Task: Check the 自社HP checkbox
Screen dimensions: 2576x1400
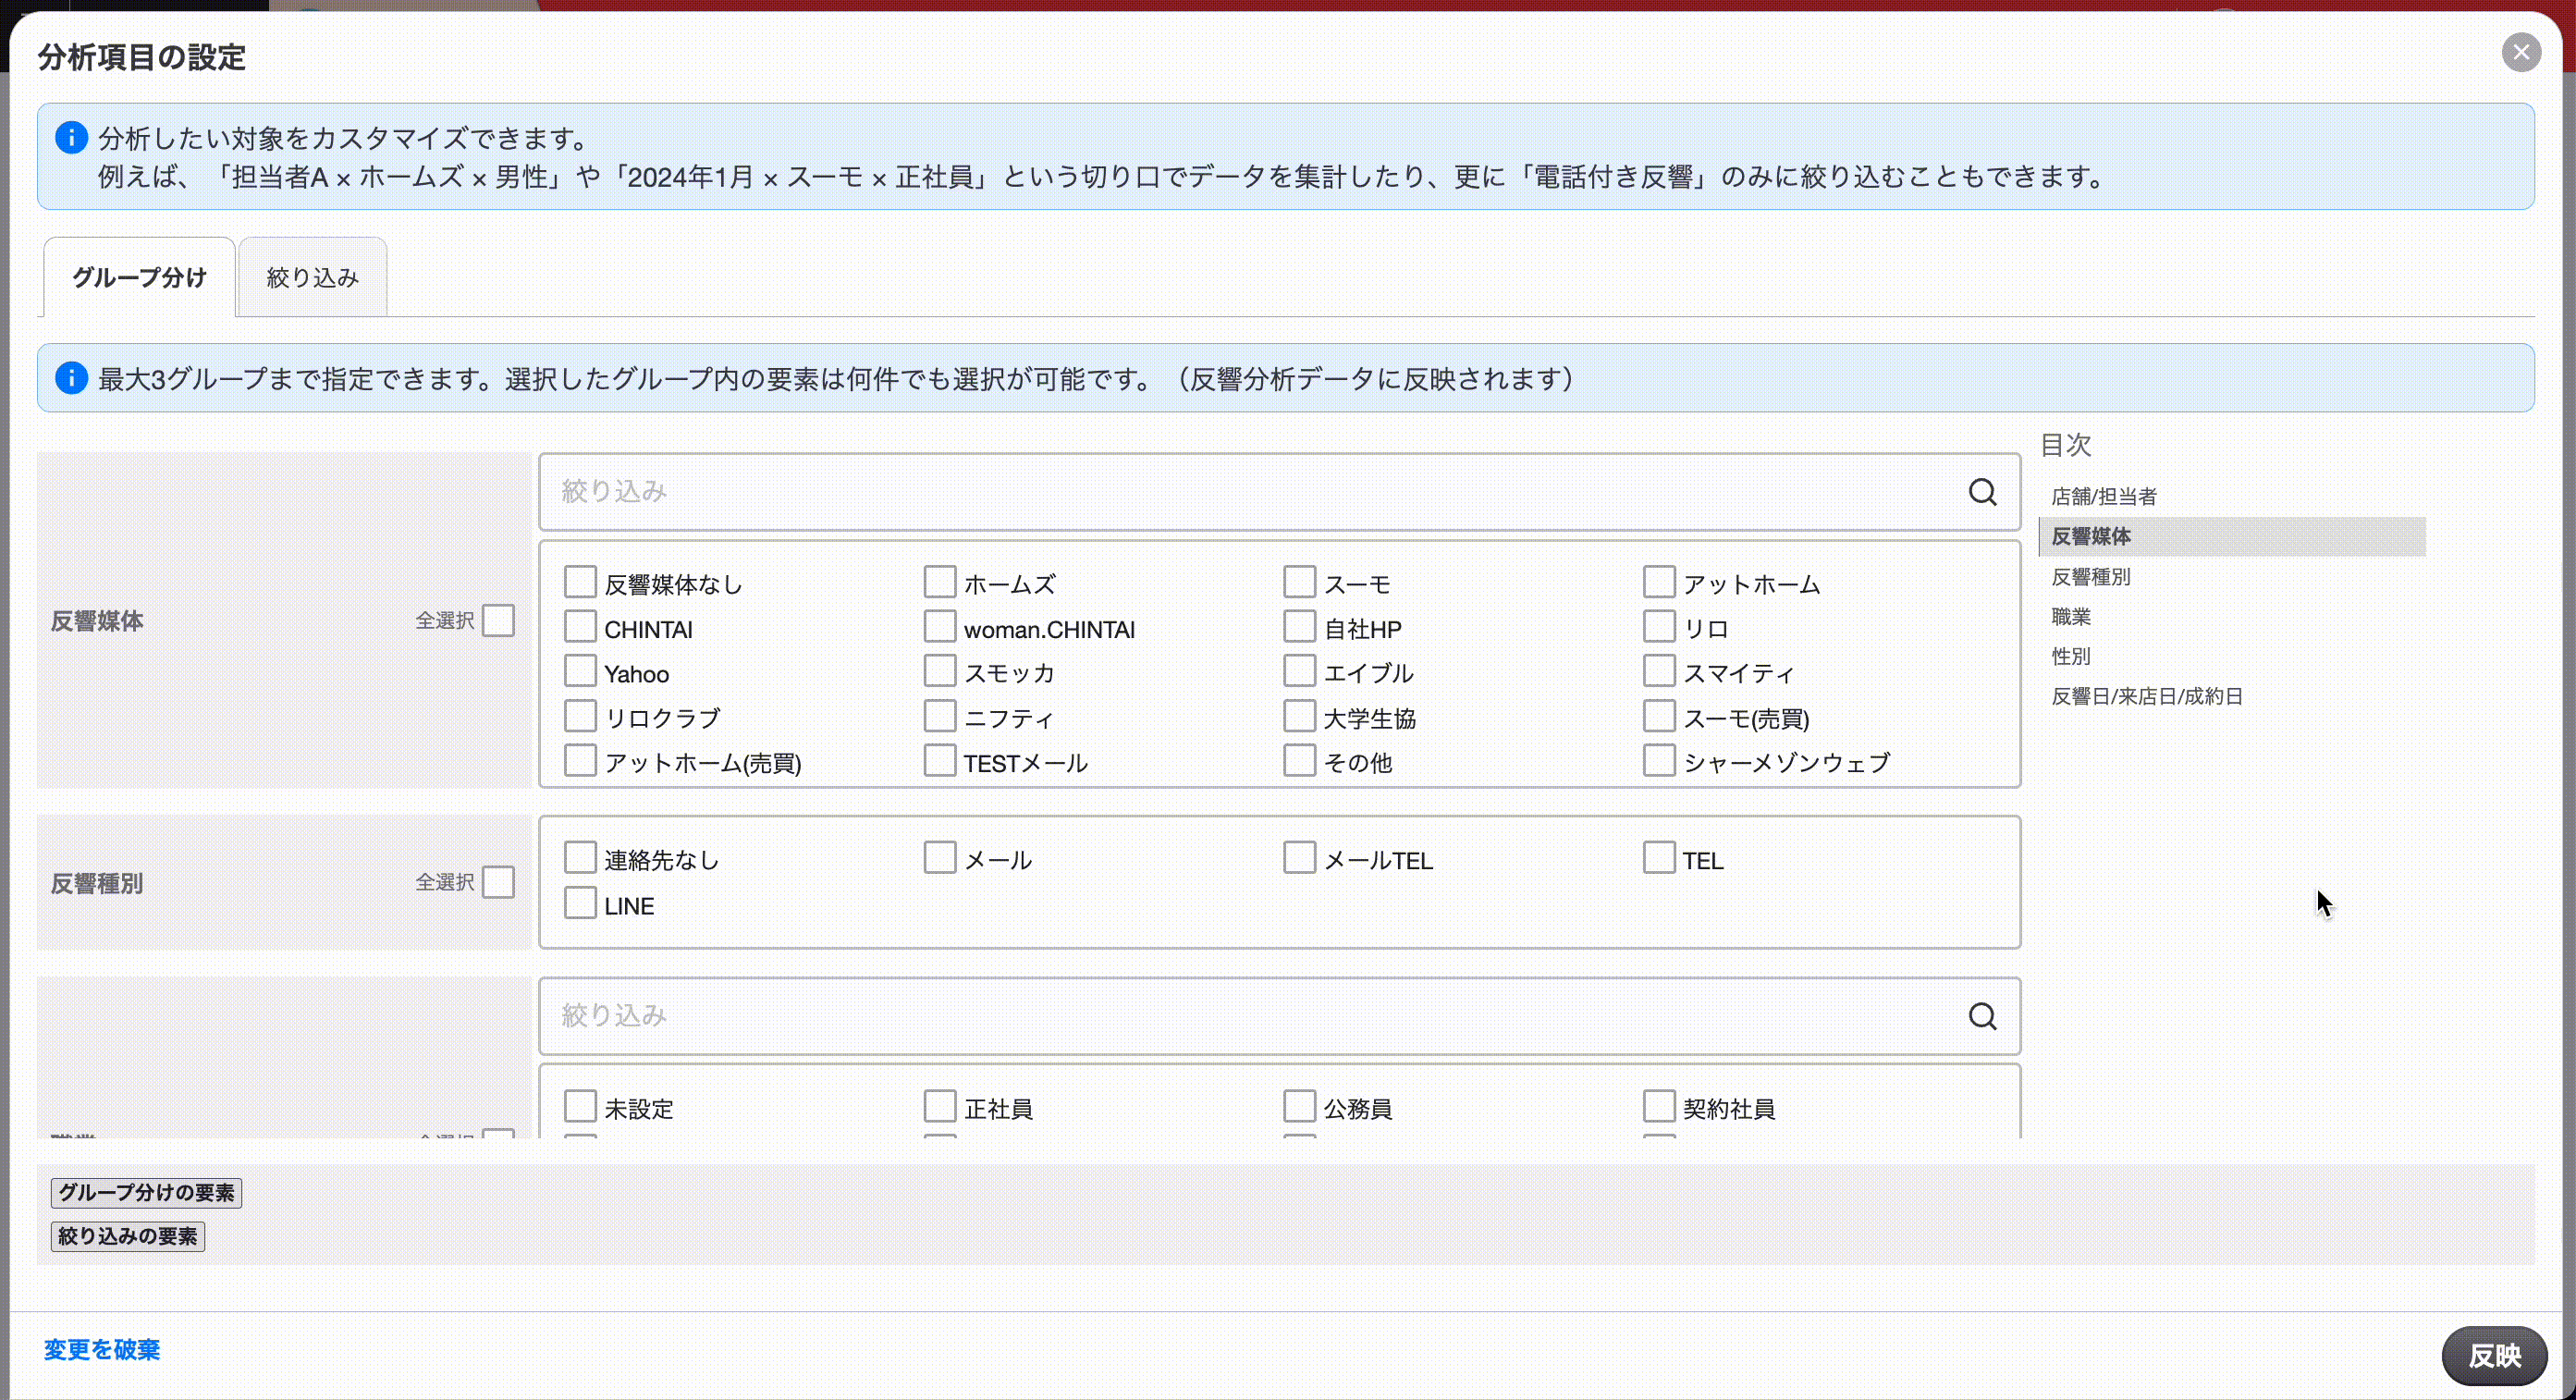Action: point(1299,627)
